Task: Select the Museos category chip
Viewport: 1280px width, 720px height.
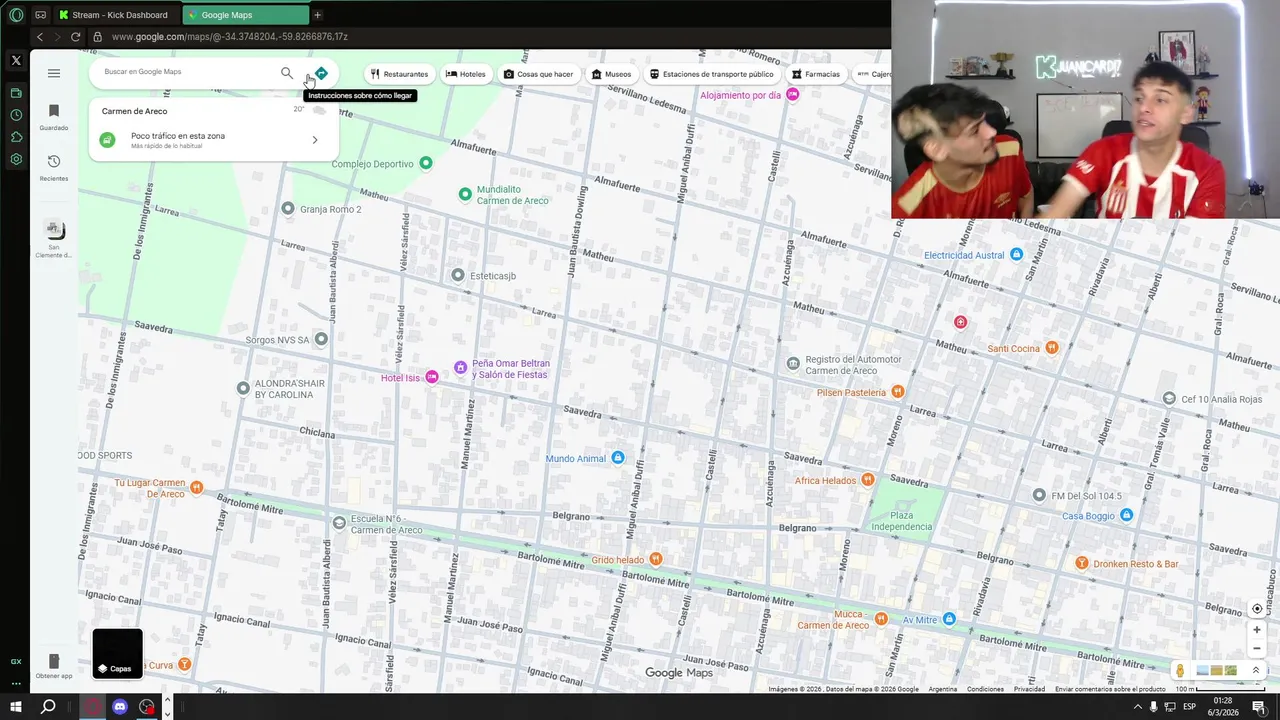Action: [x=611, y=74]
